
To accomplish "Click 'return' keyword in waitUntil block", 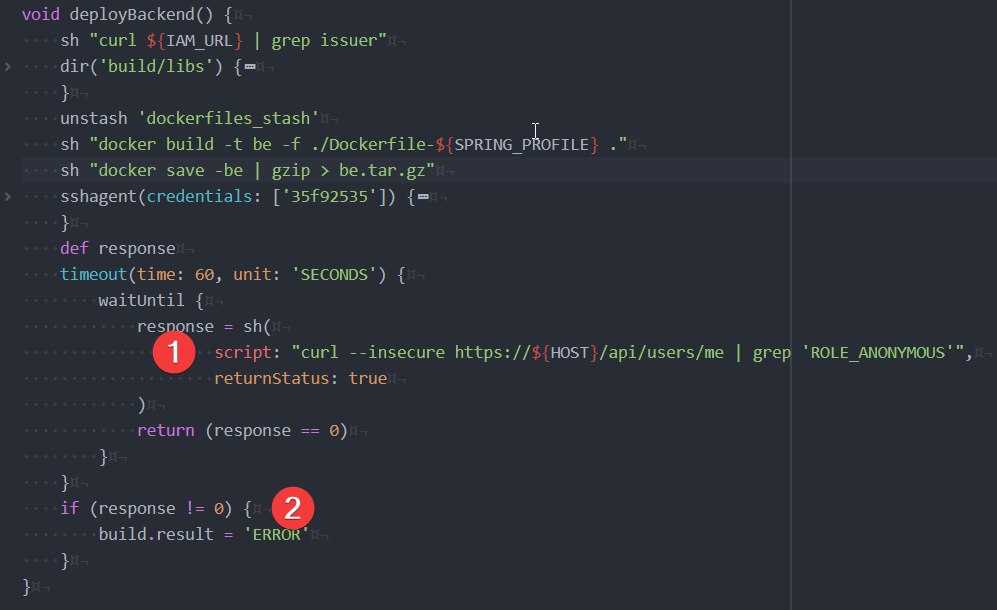I will point(166,431).
